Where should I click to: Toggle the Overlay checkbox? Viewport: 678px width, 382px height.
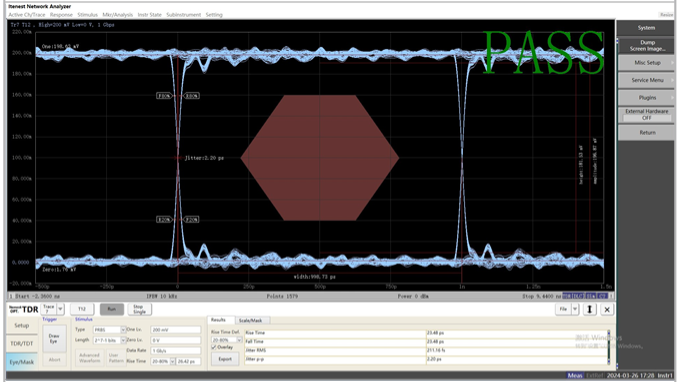(214, 347)
